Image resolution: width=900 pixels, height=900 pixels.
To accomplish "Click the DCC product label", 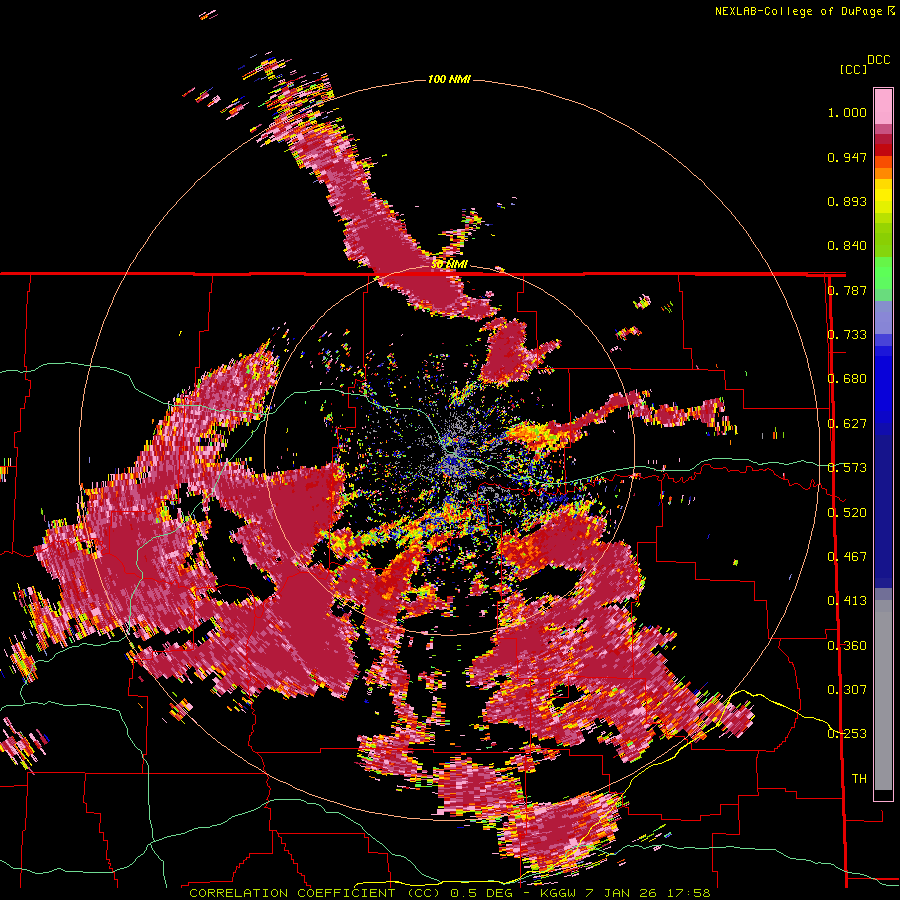I will click(878, 60).
